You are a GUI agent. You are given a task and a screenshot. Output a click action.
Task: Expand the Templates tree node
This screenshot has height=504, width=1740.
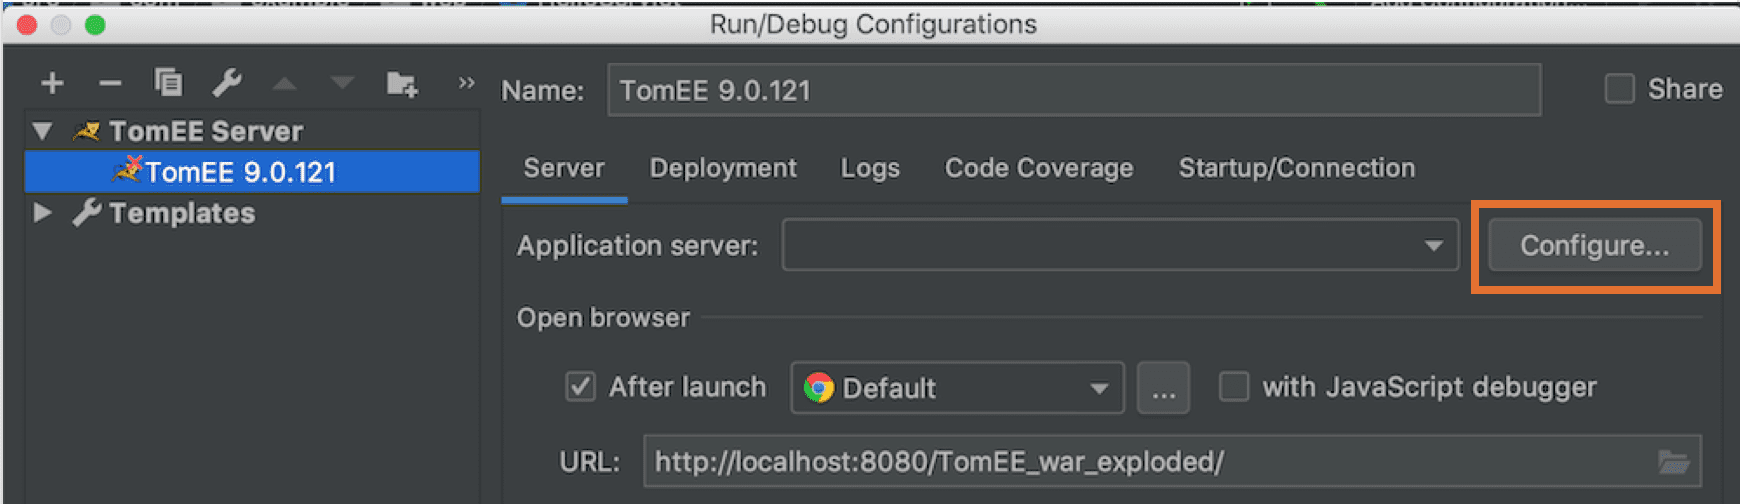point(42,213)
